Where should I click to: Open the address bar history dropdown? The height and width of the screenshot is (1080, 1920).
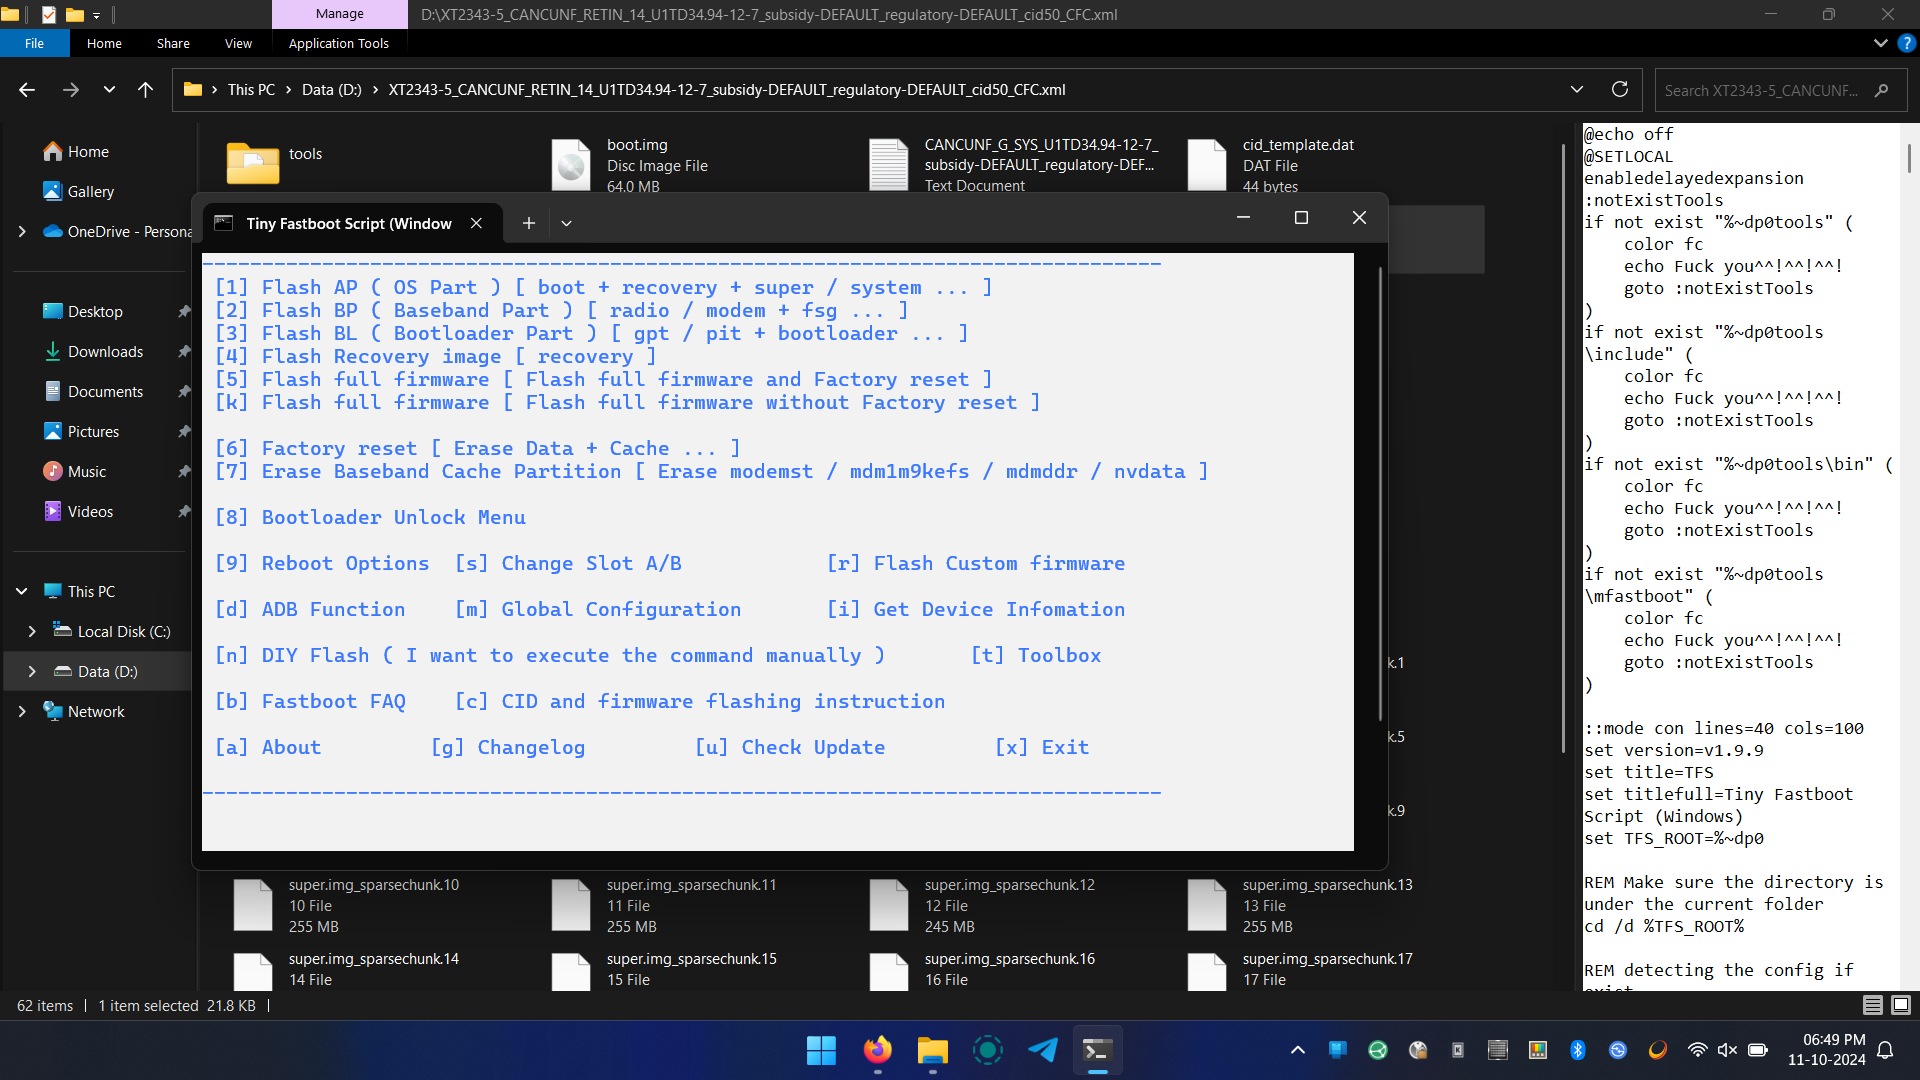pyautogui.click(x=1577, y=89)
